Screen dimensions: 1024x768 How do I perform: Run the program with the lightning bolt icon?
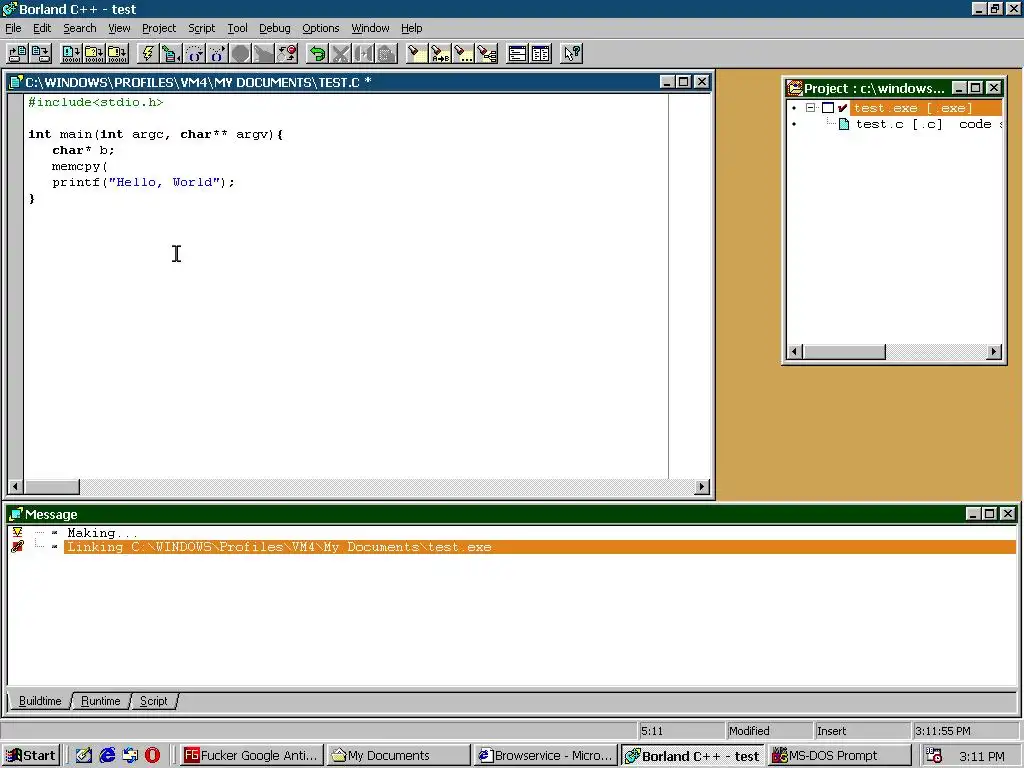(148, 54)
